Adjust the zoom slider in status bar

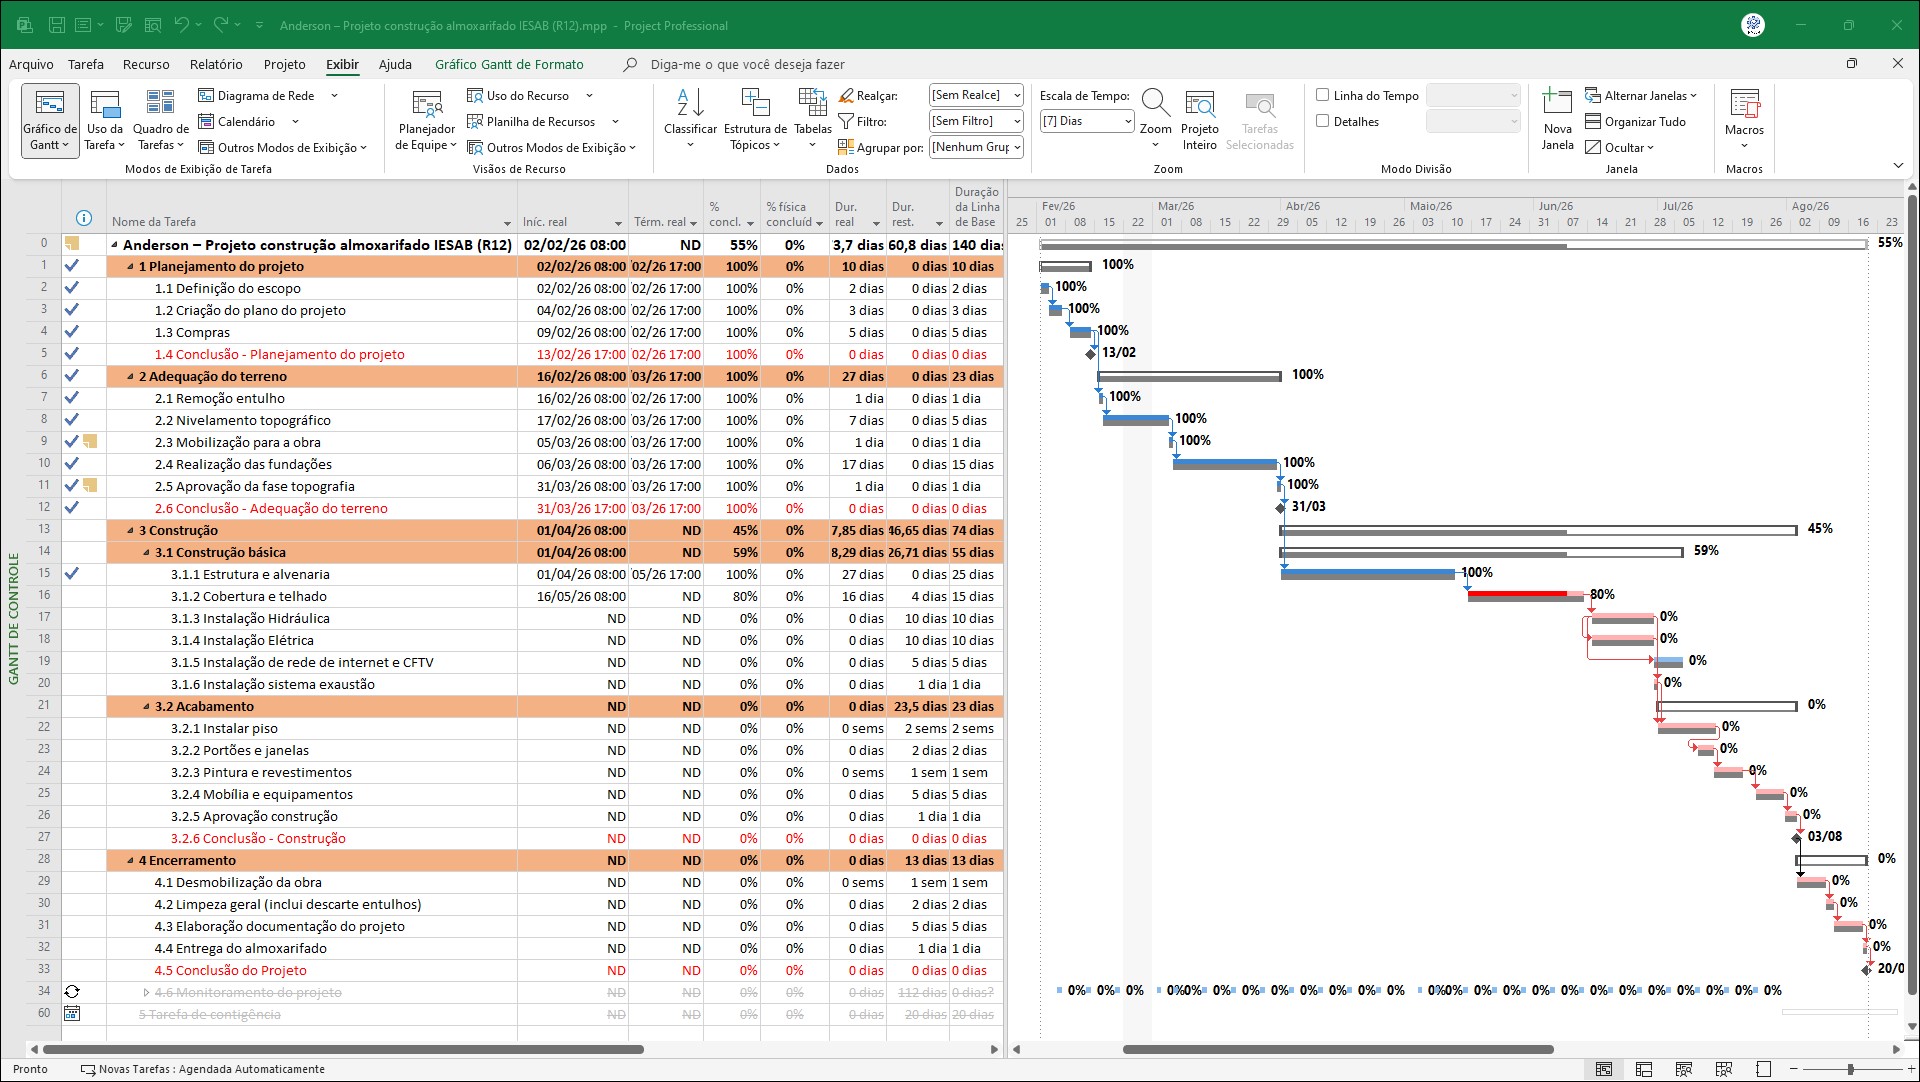pos(1850,1069)
